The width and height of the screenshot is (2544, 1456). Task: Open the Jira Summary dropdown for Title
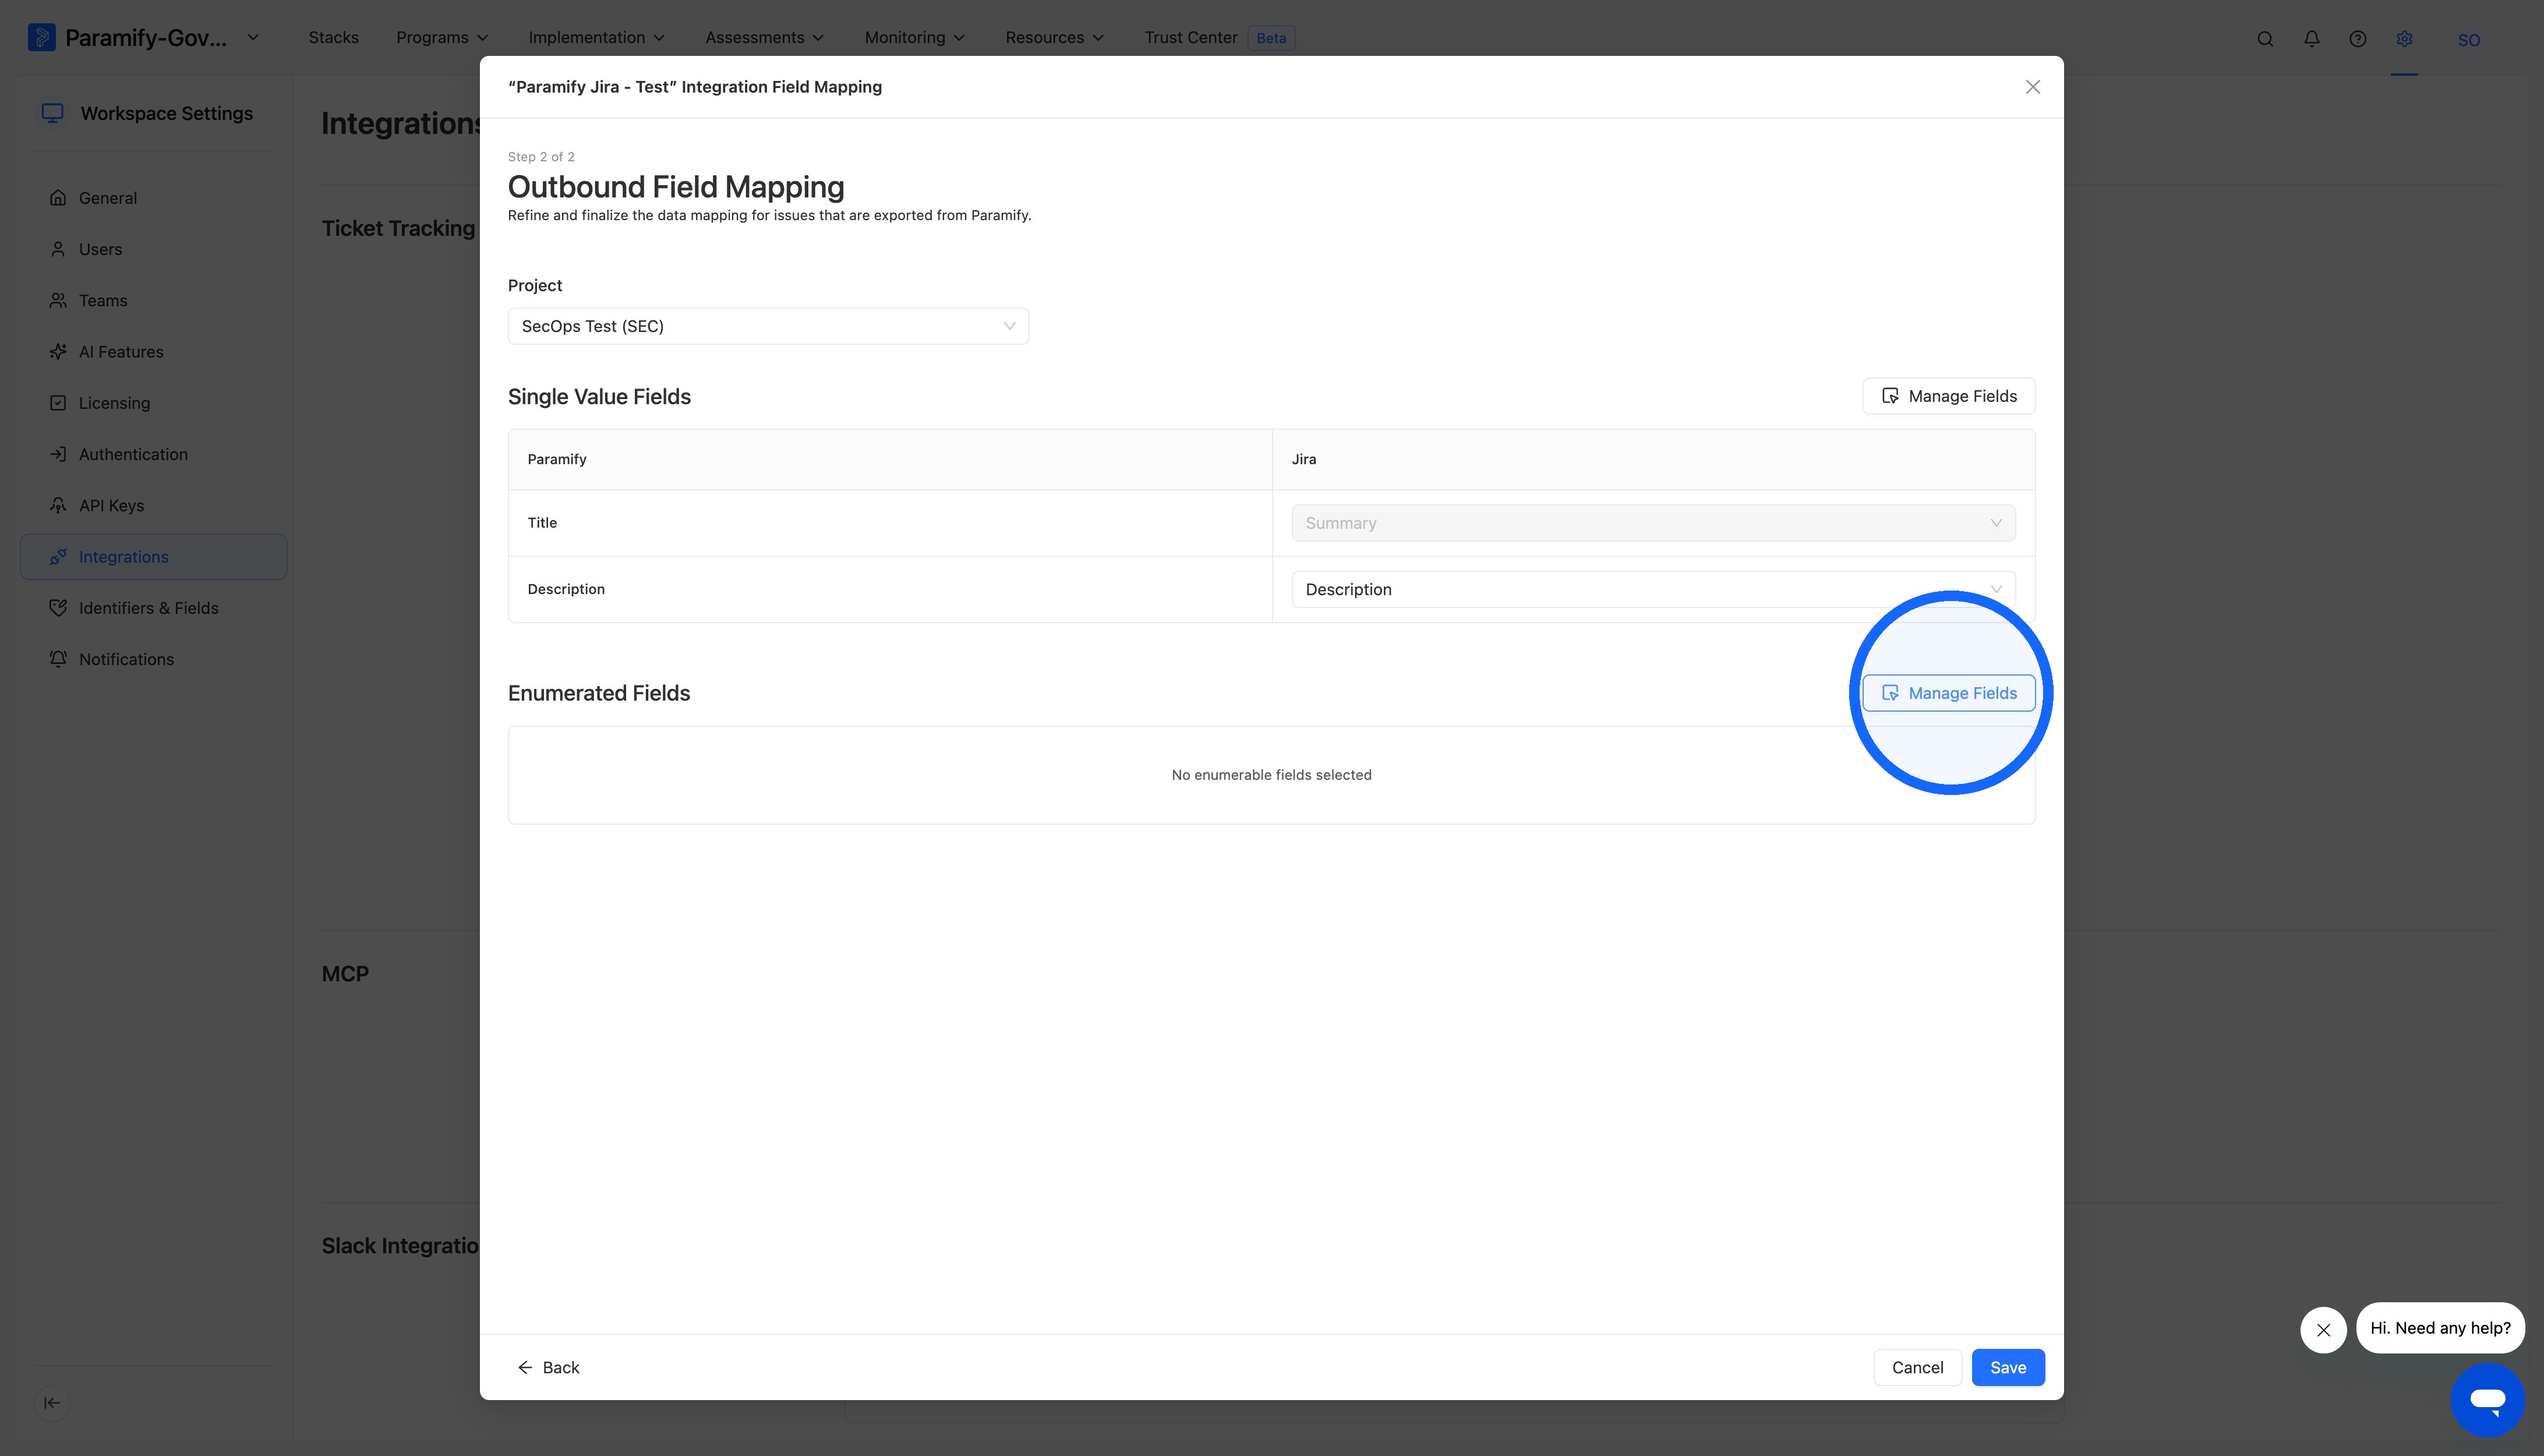click(1653, 523)
